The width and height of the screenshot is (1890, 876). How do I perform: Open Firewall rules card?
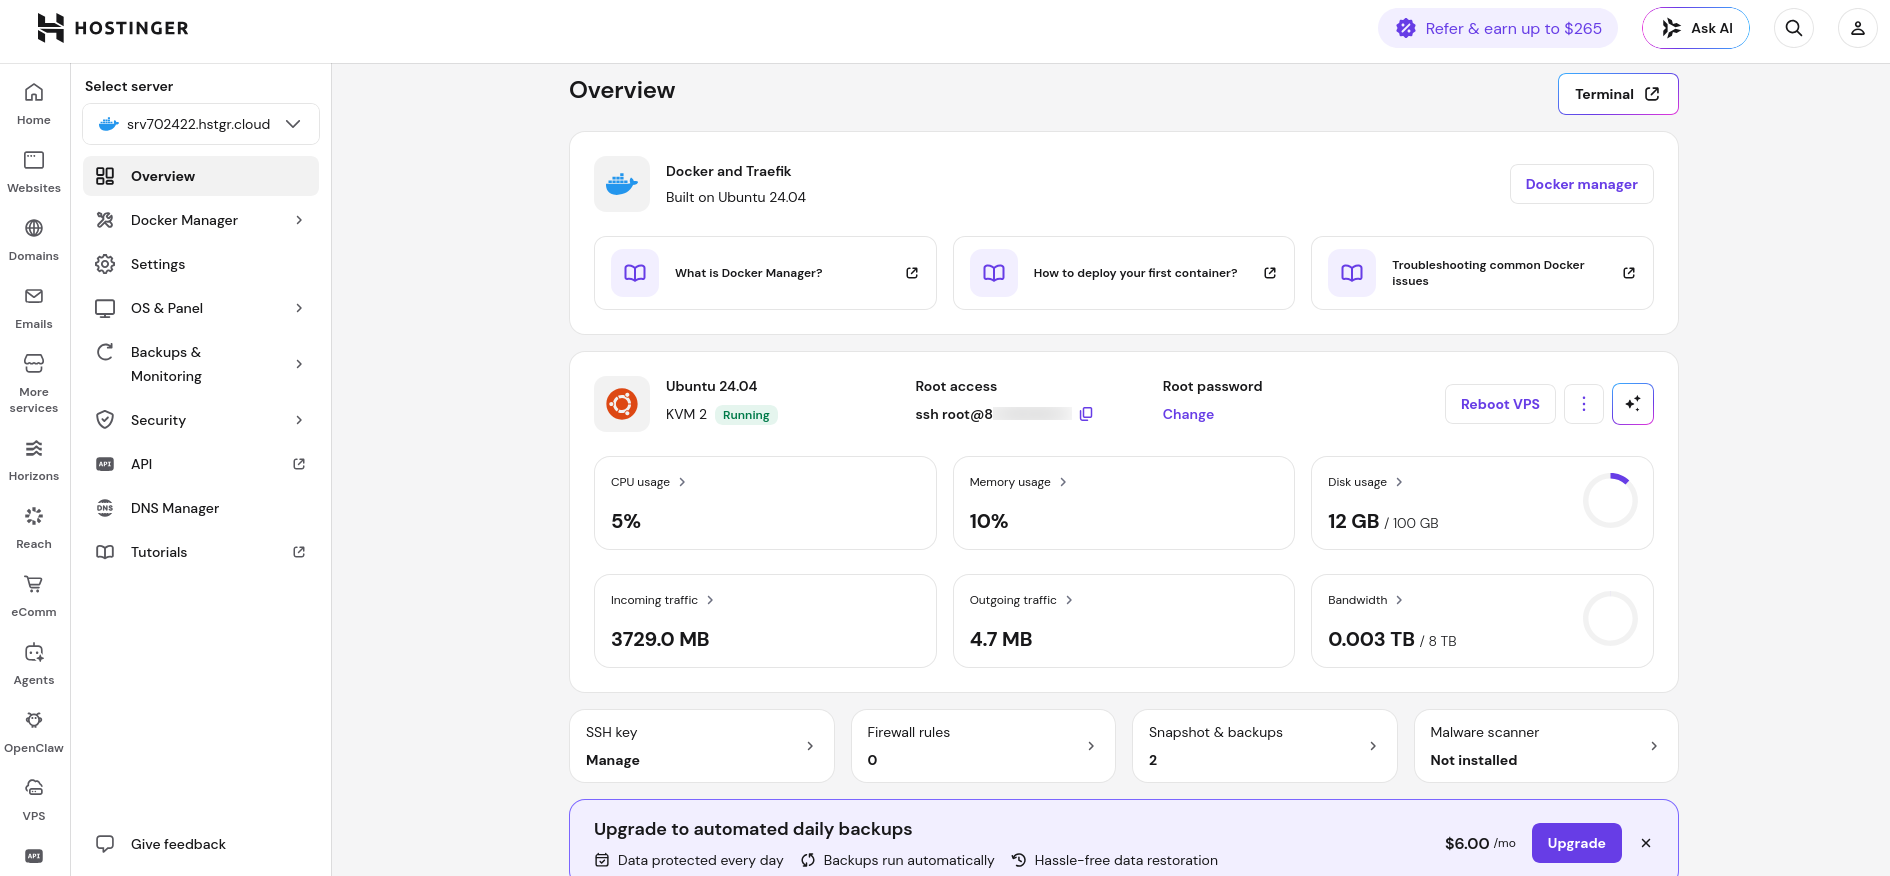(x=983, y=746)
